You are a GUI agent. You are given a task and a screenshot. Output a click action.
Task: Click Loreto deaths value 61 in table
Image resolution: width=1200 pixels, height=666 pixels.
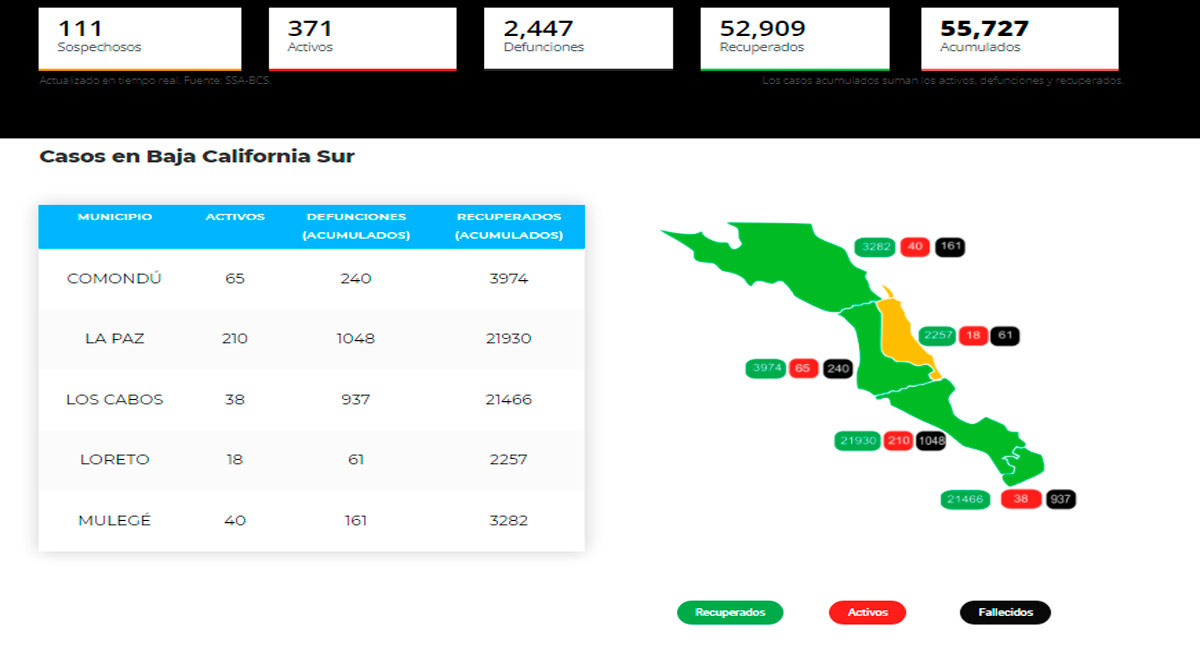point(356,459)
